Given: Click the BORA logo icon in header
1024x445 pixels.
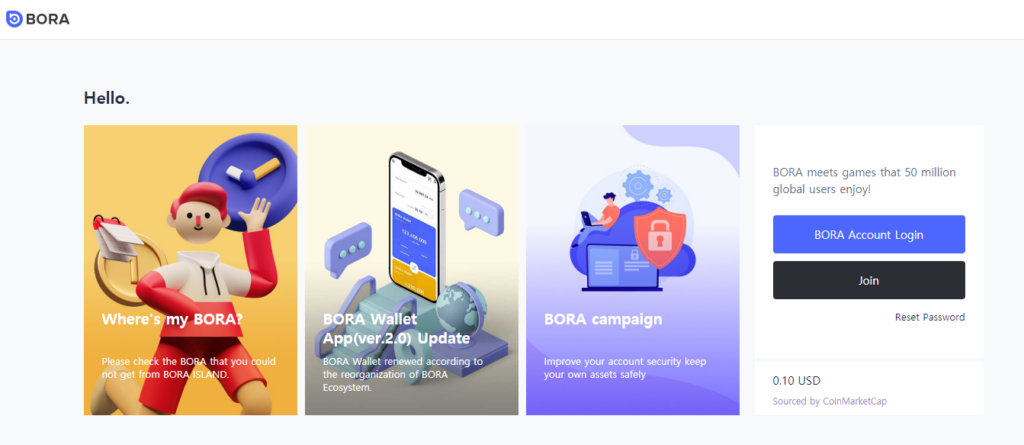Looking at the screenshot, I should (x=14, y=19).
